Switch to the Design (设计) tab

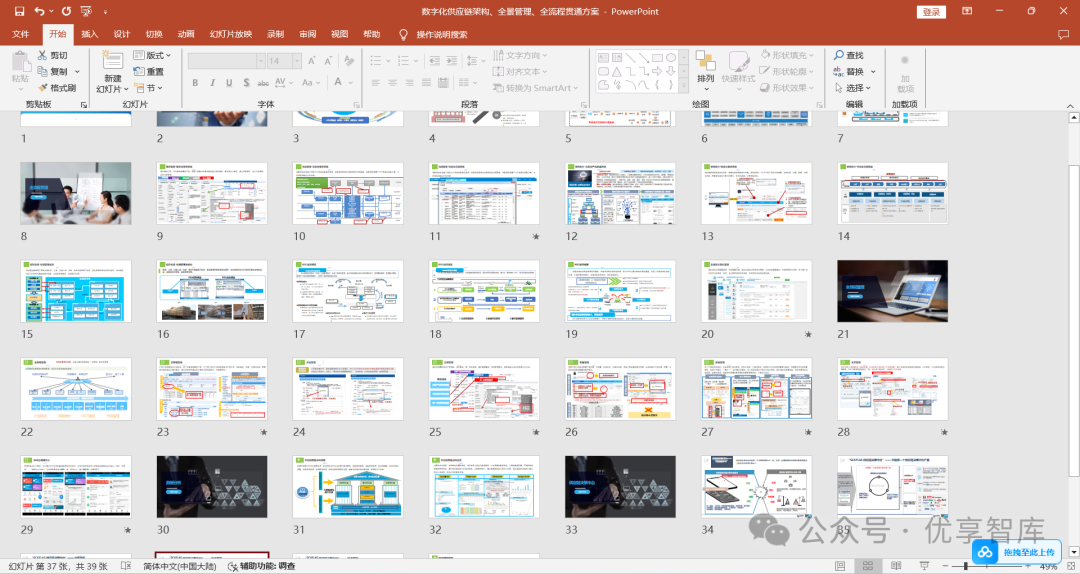(122, 34)
